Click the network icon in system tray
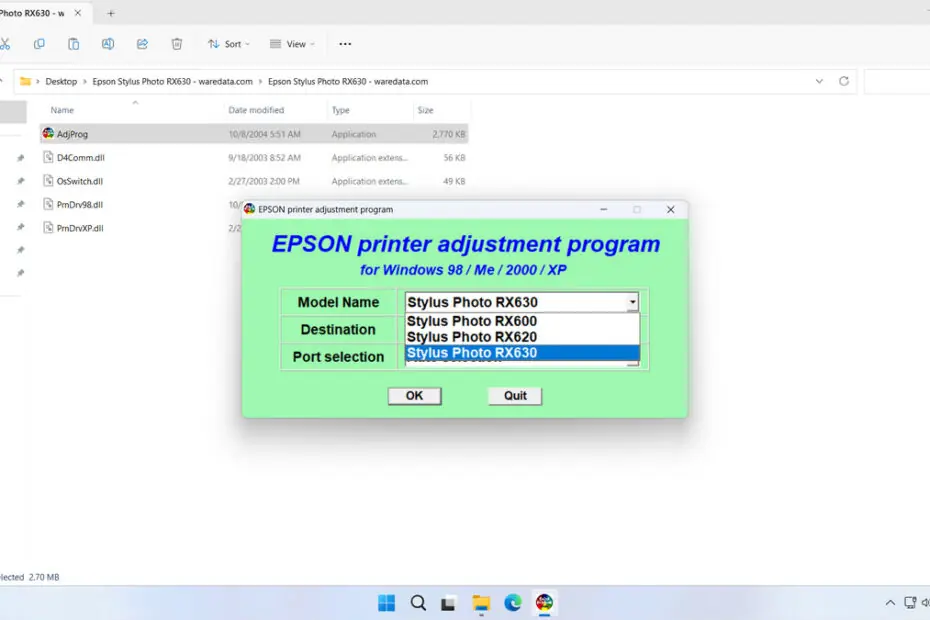 (910, 603)
